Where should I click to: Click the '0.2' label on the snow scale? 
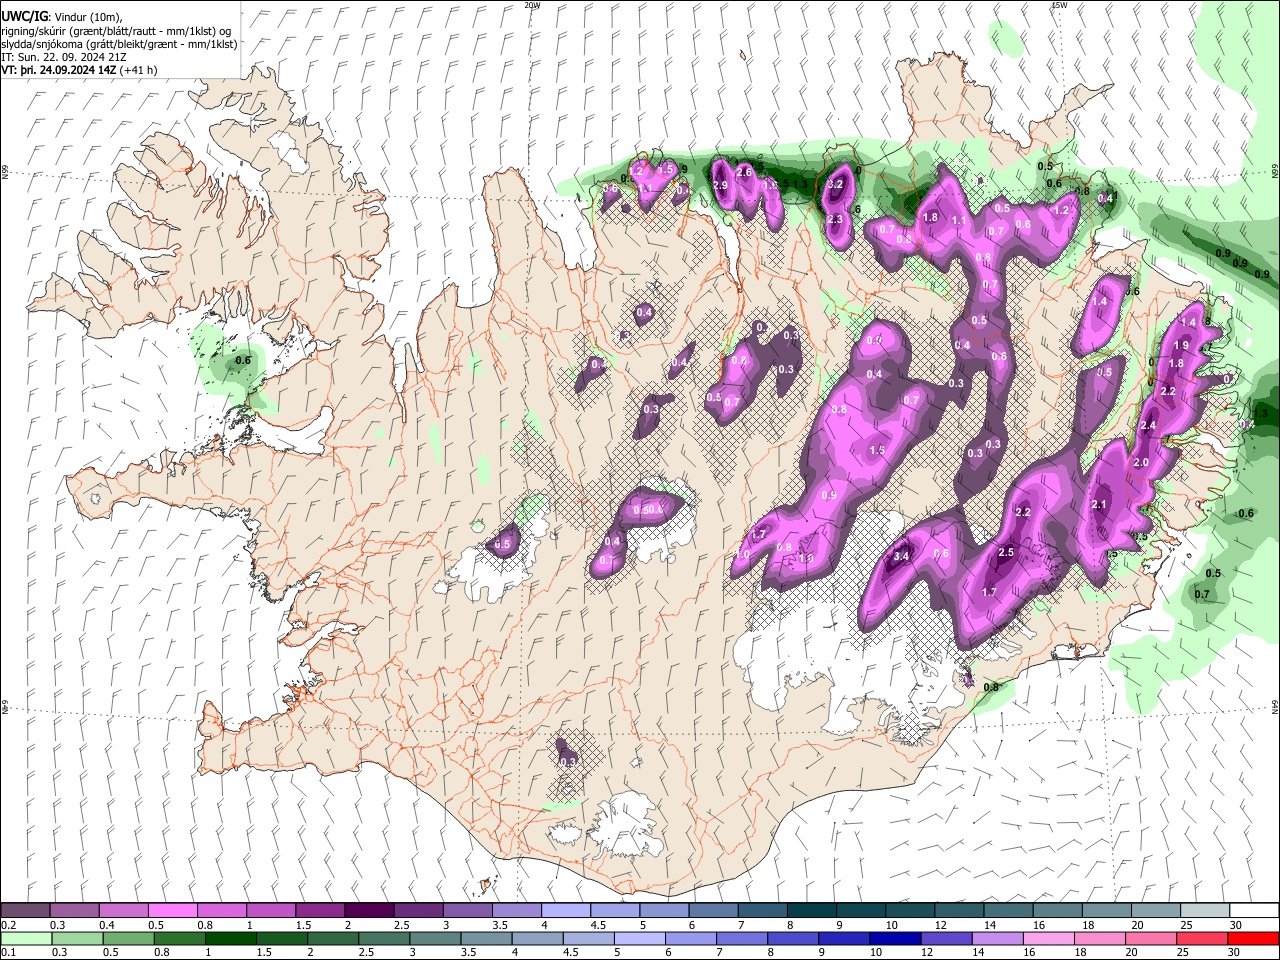8,925
